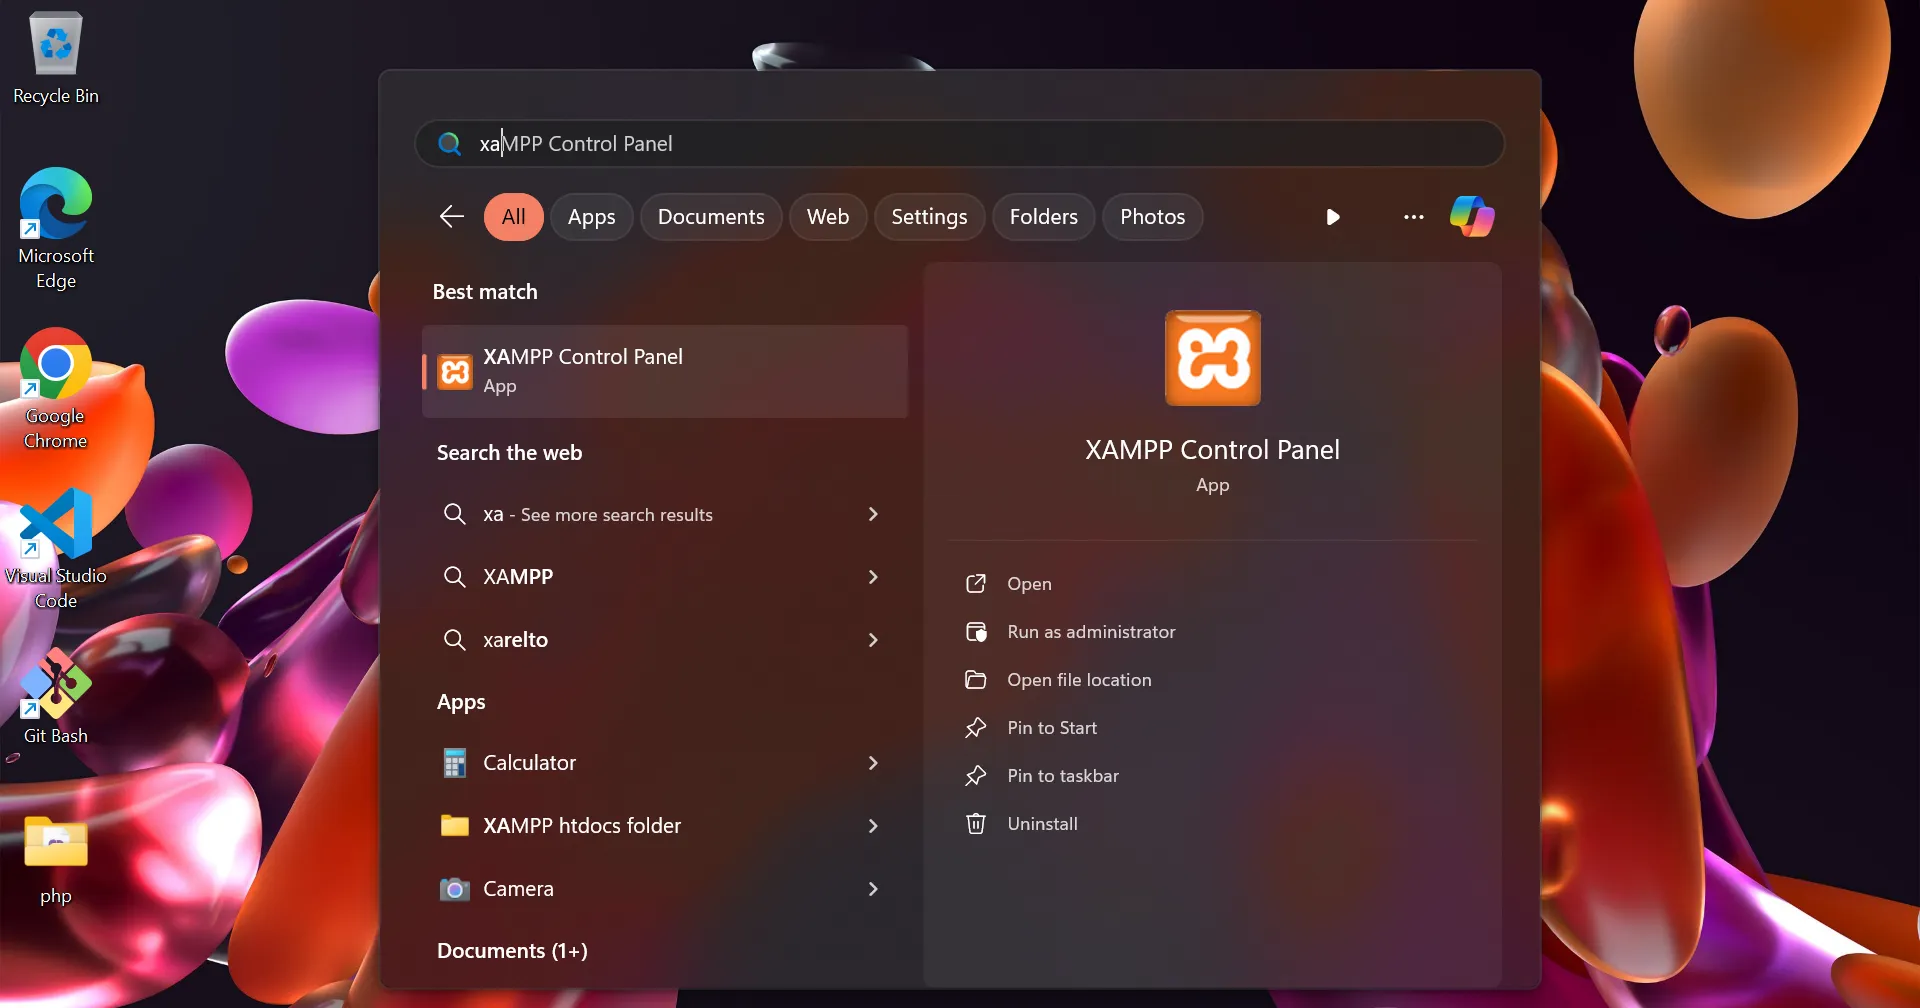
Task: Choose Pin to taskbar
Action: [x=1063, y=776]
